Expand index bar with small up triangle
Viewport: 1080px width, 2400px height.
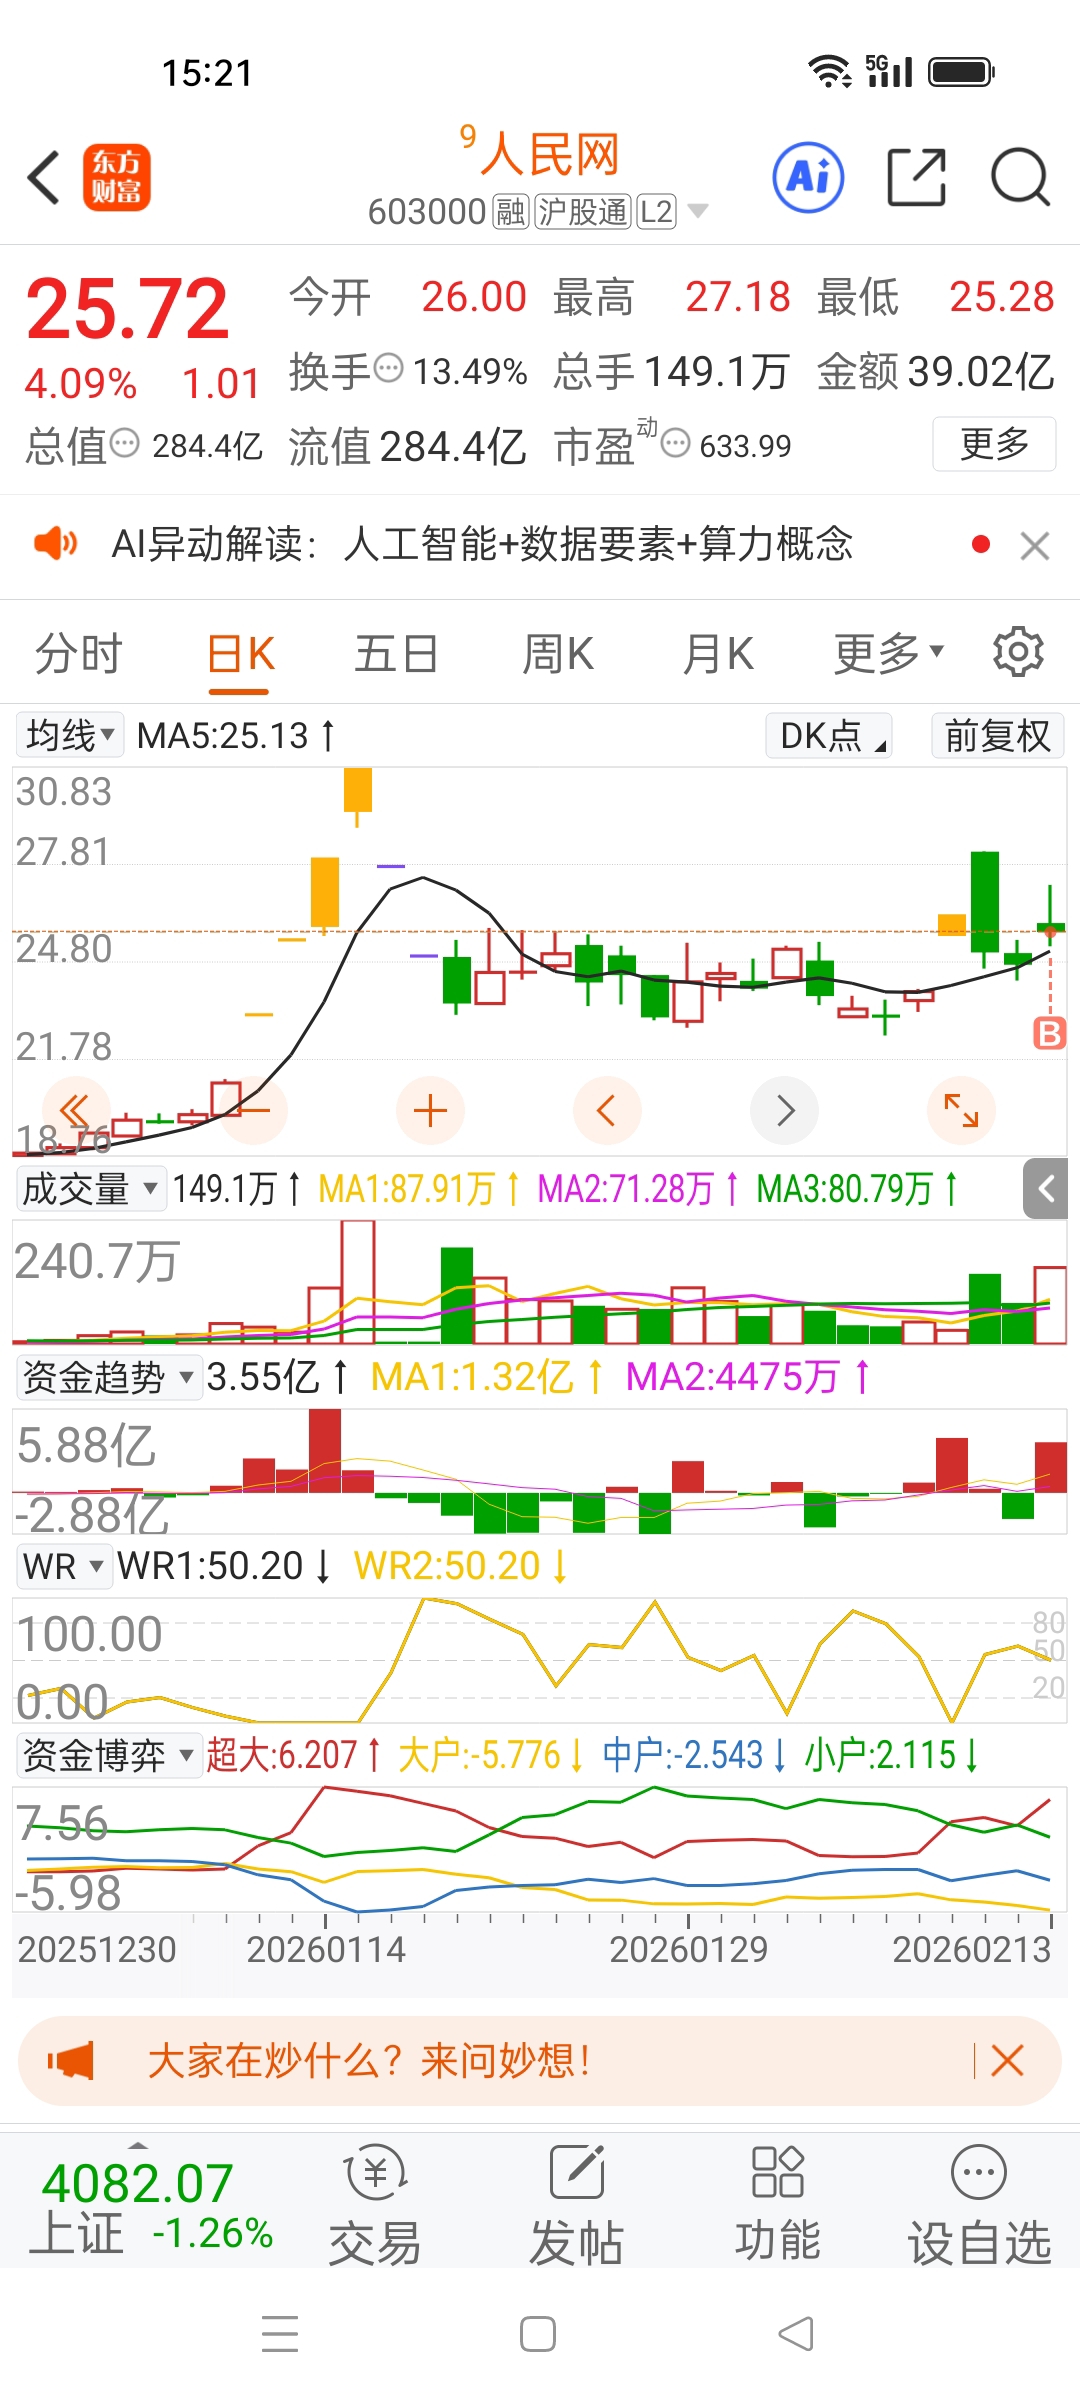(138, 2146)
